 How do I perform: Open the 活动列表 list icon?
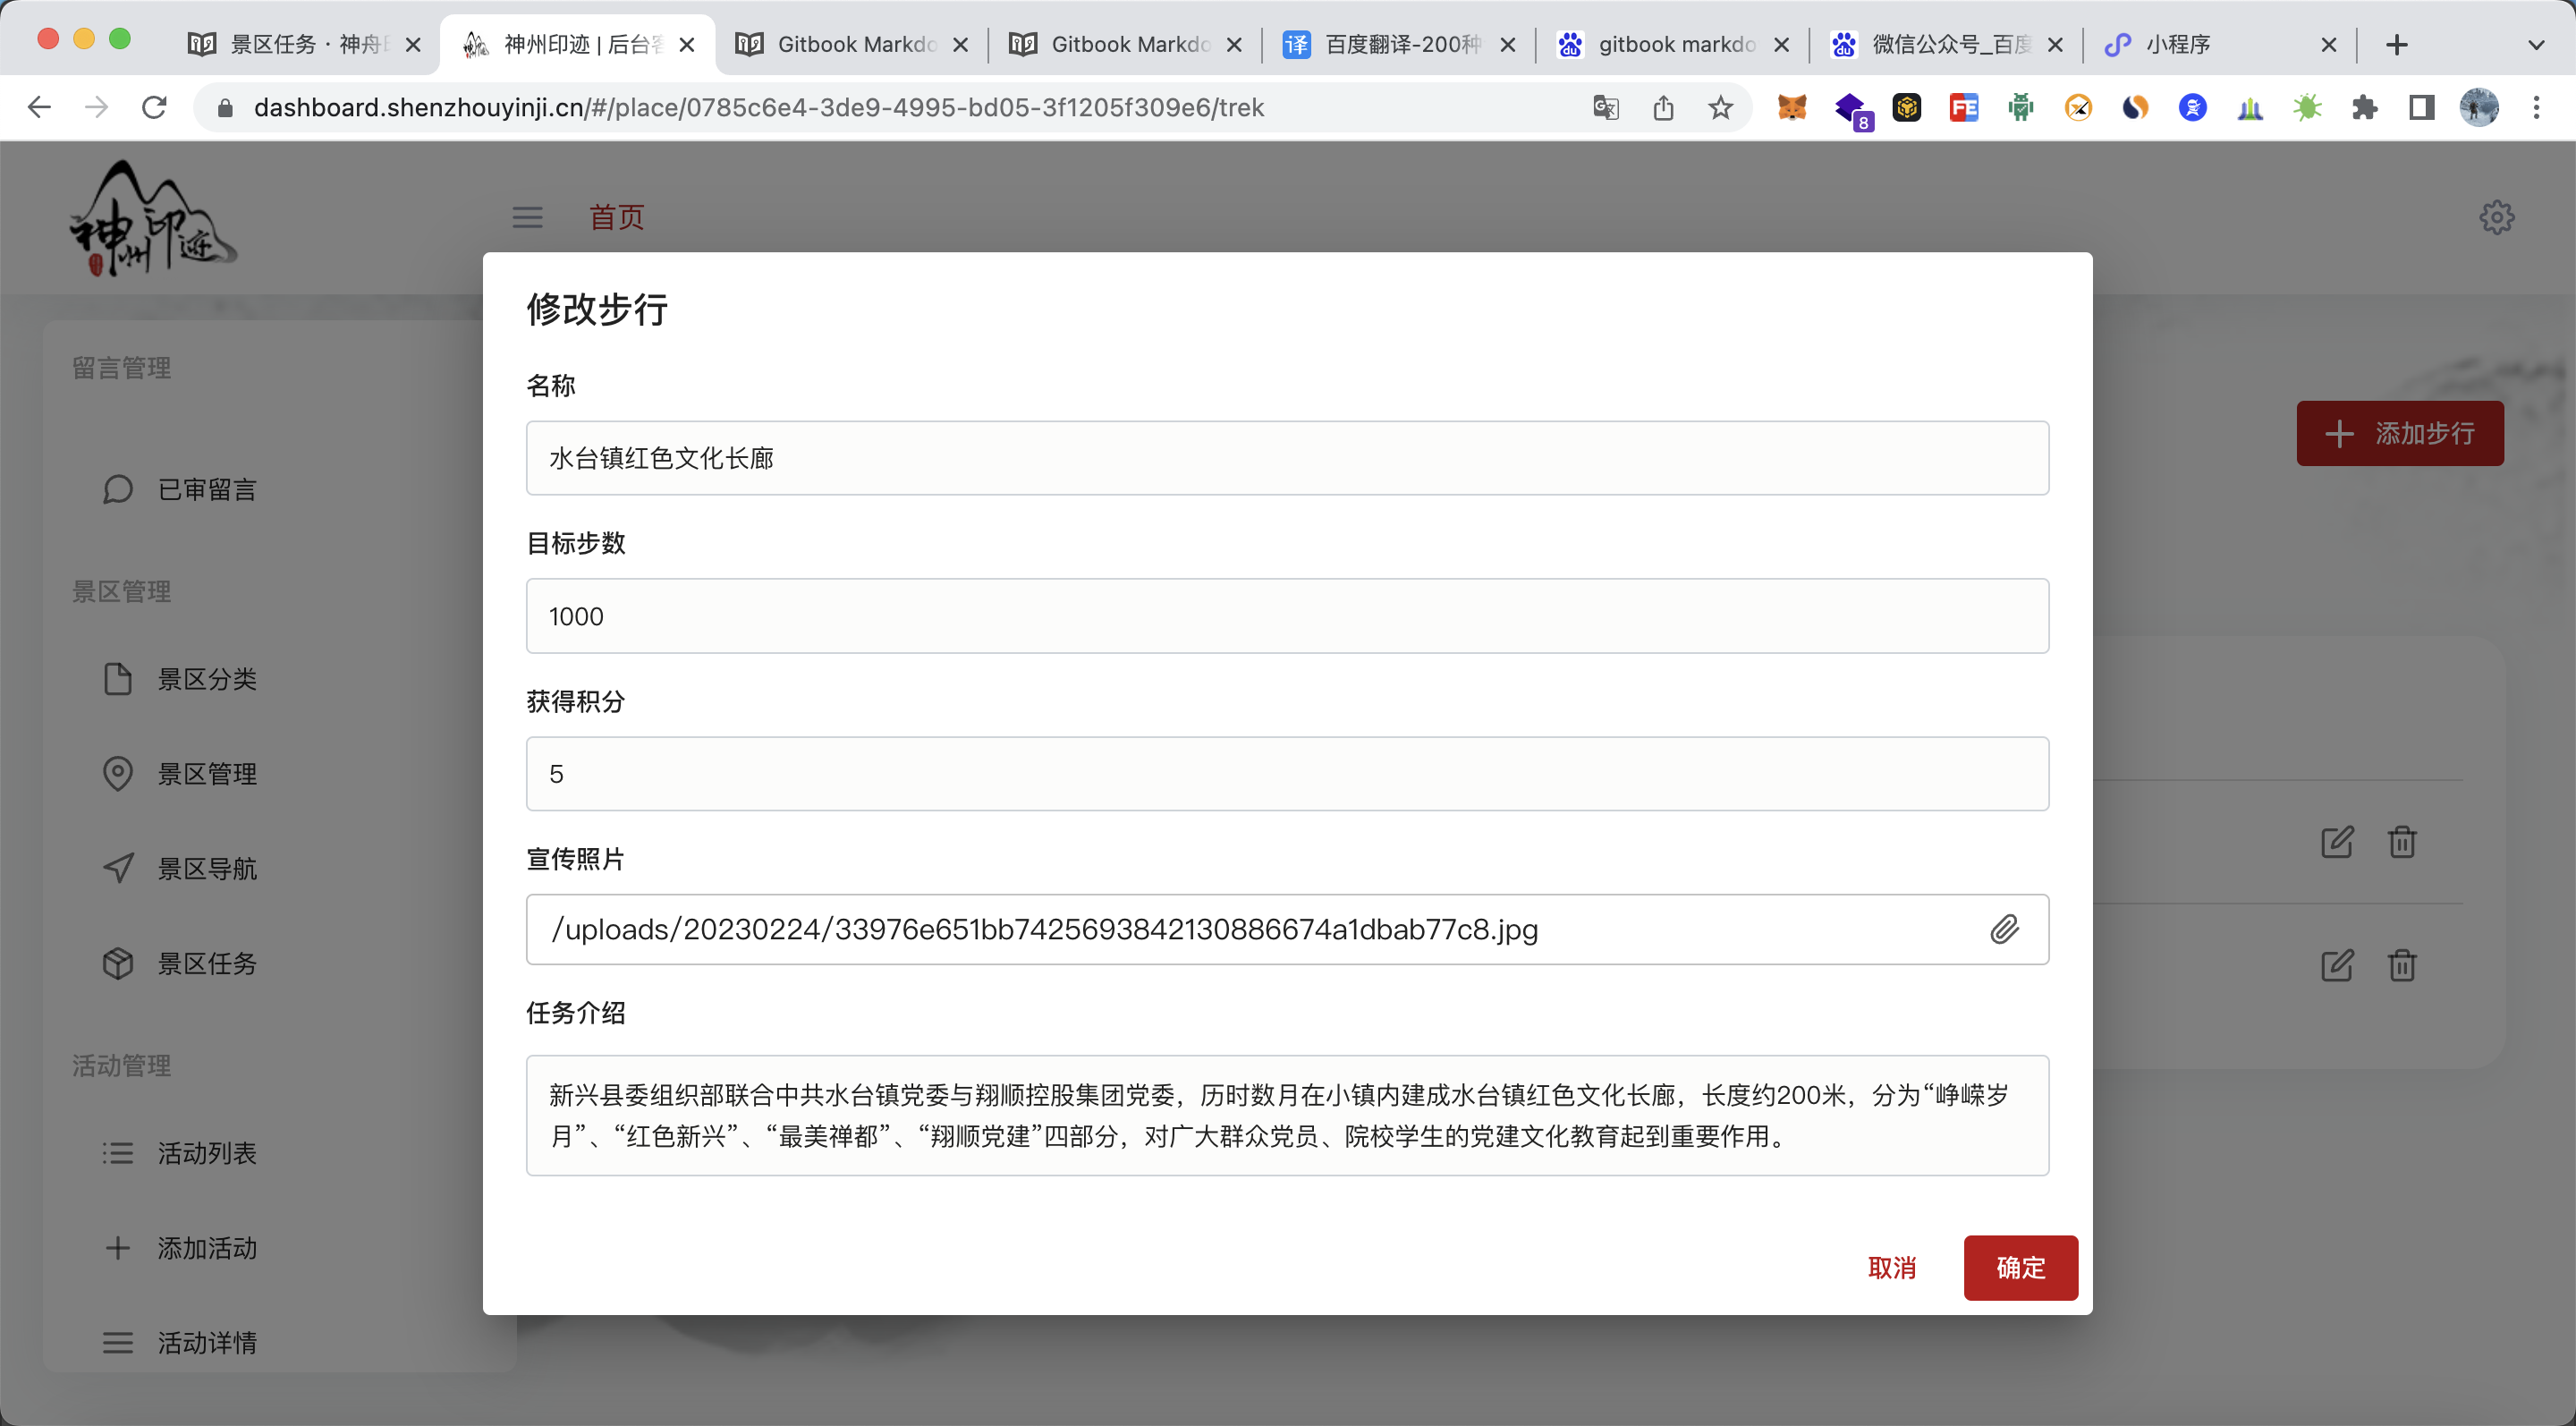[117, 1152]
